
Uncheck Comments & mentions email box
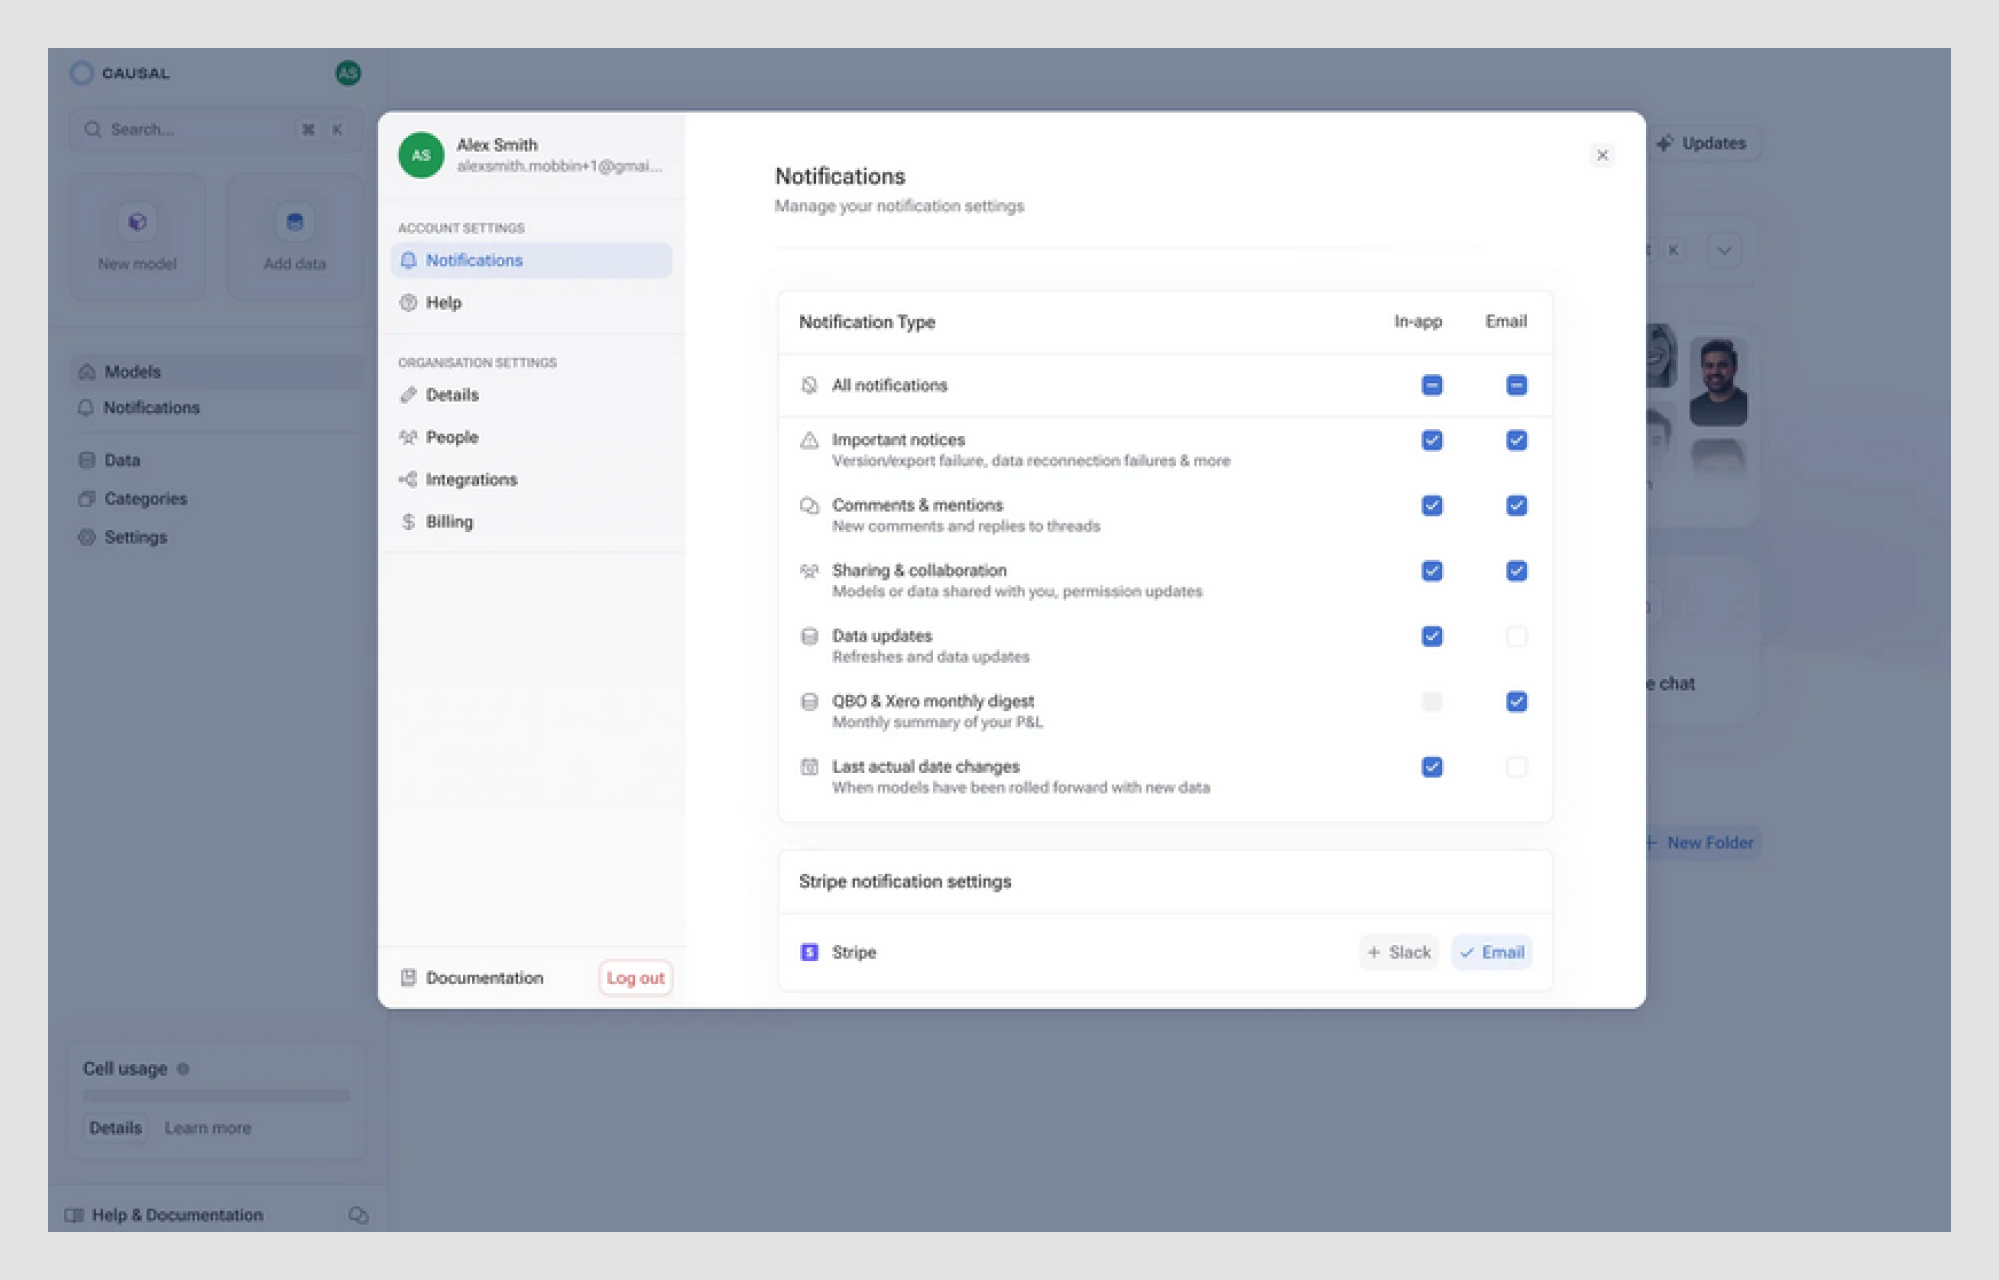[1516, 505]
